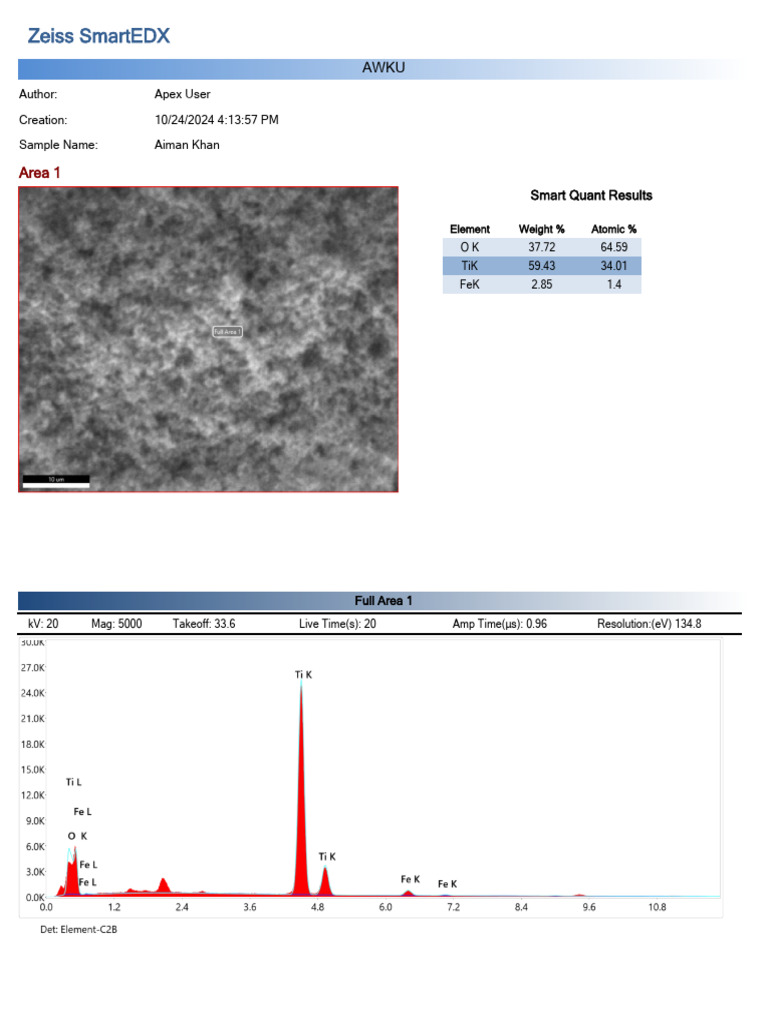Click the Smart Quant Results heading
This screenshot has height=1024, width=768.
point(591,195)
